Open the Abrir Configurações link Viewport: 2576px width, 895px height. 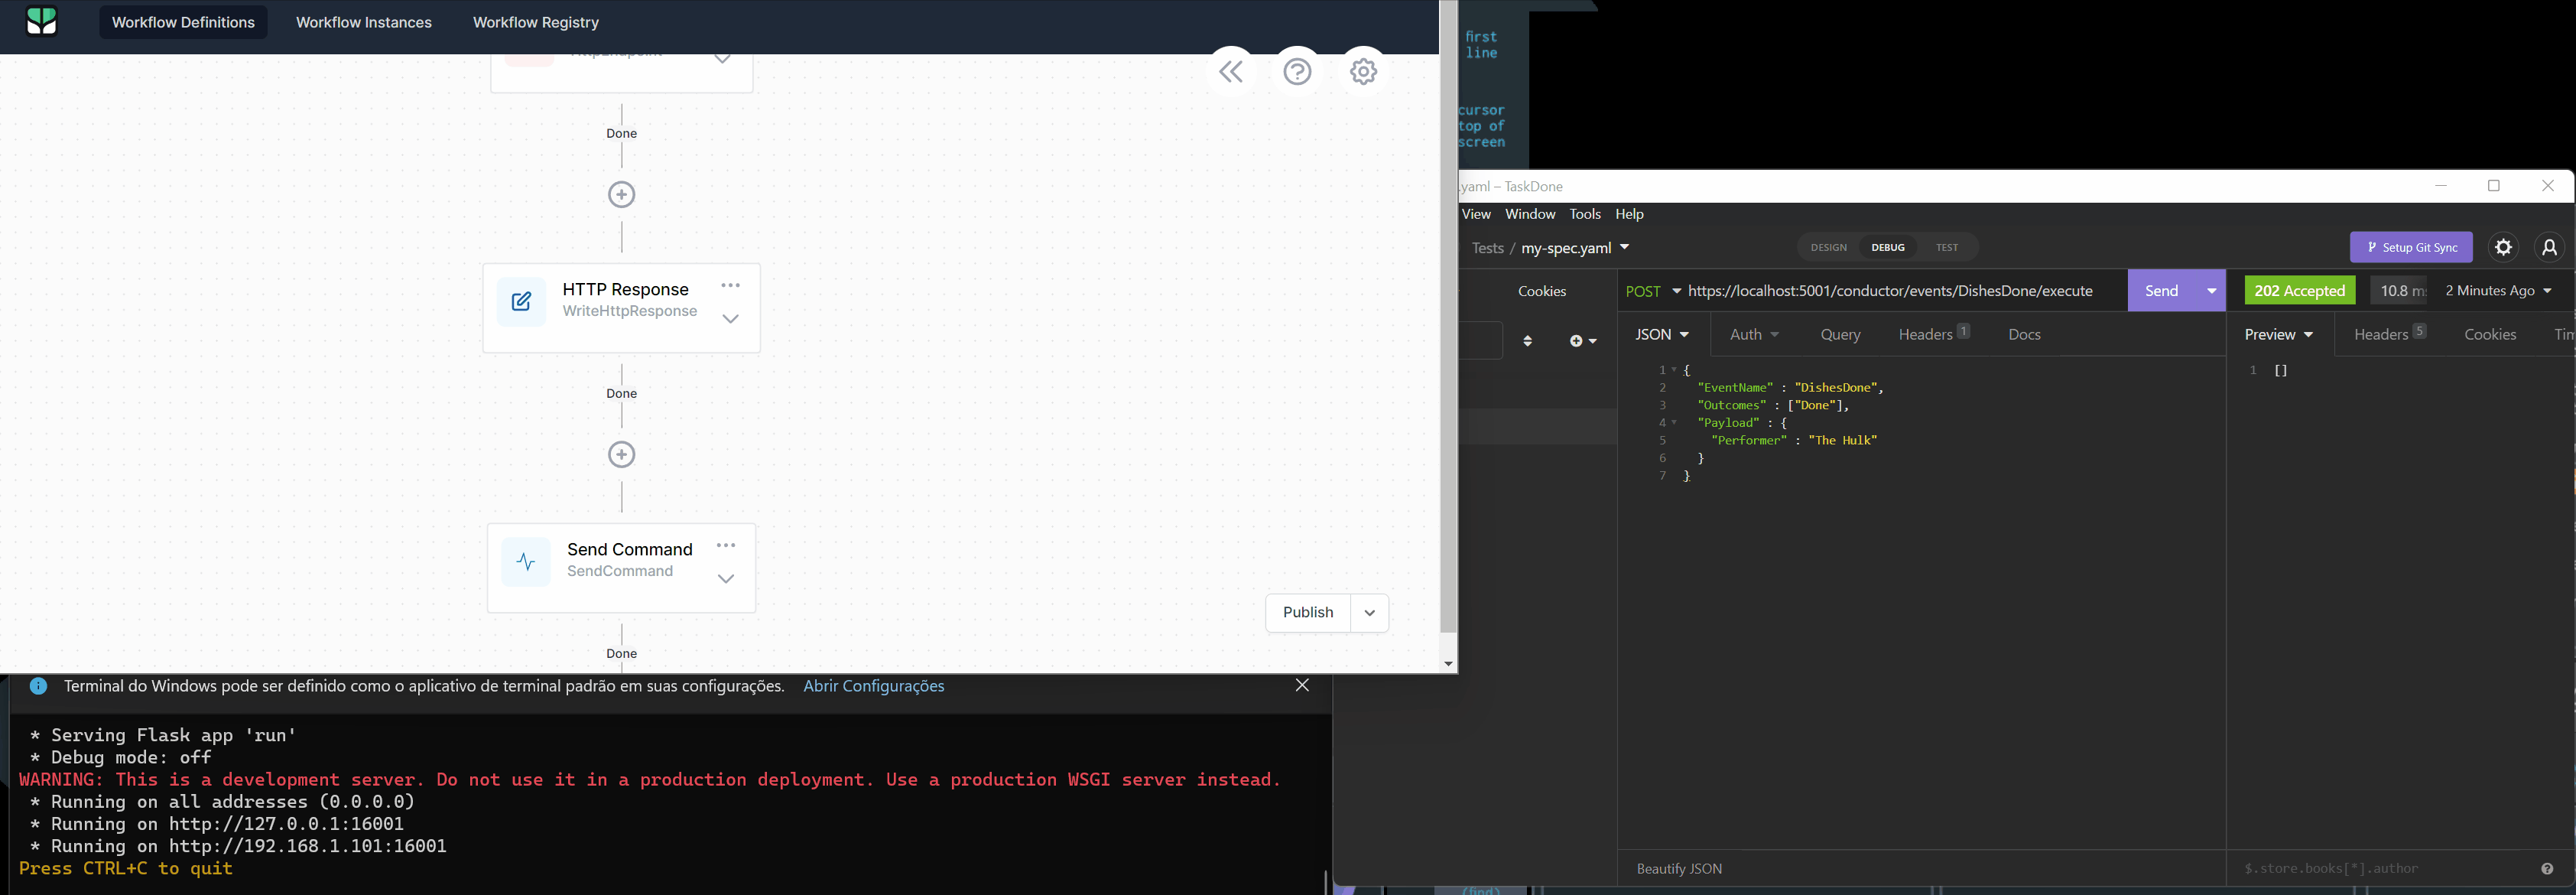pyautogui.click(x=874, y=686)
